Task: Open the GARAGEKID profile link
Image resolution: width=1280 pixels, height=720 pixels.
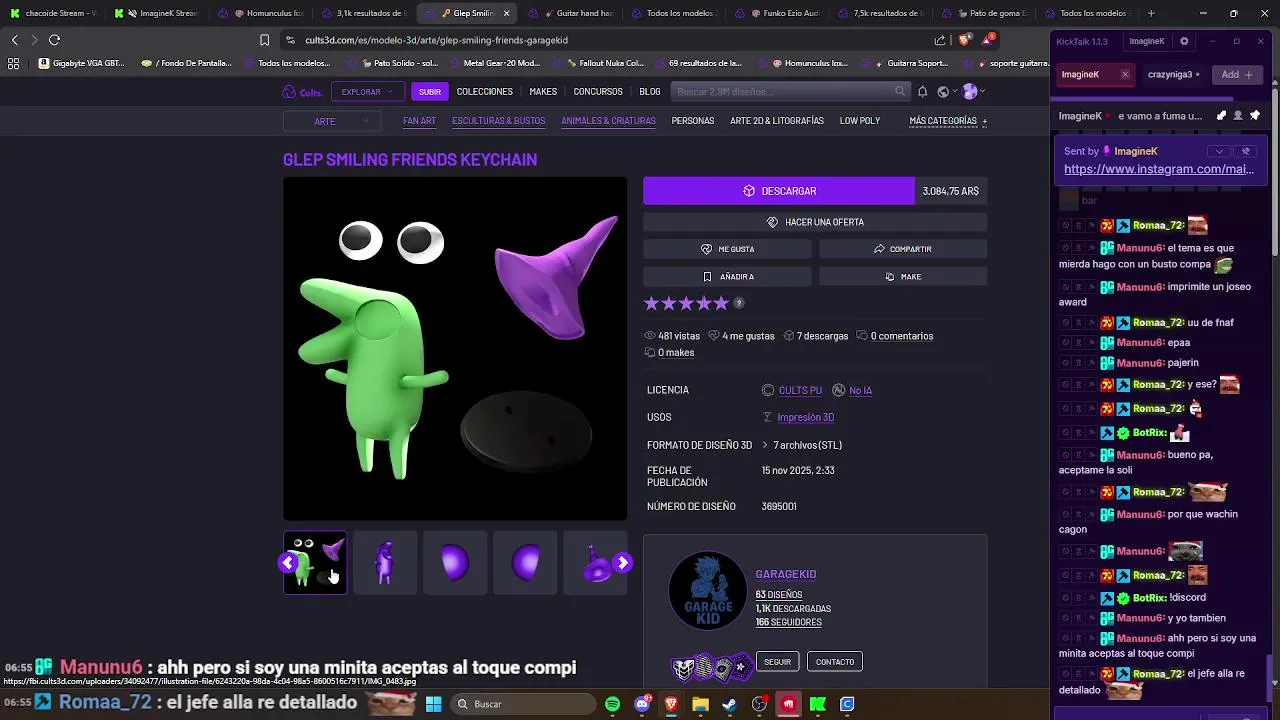Action: click(786, 574)
